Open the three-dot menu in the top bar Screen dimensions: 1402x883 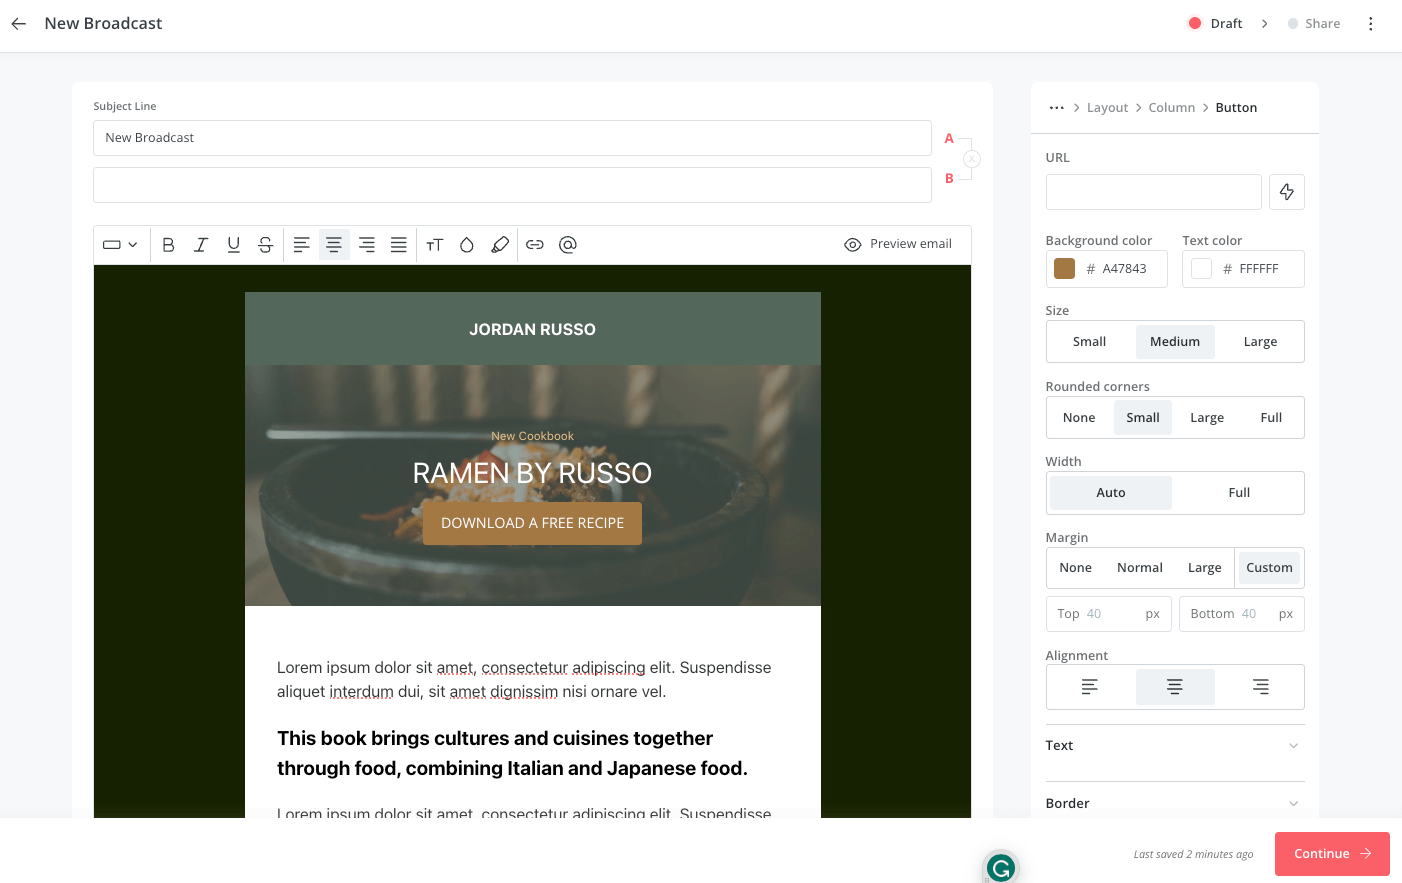click(x=1370, y=22)
